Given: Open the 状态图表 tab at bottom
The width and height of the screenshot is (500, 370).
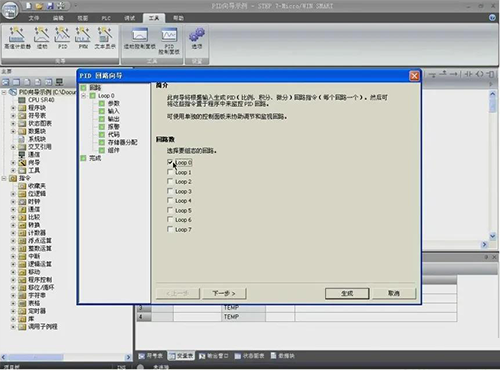Looking at the screenshot, I should 249,356.
